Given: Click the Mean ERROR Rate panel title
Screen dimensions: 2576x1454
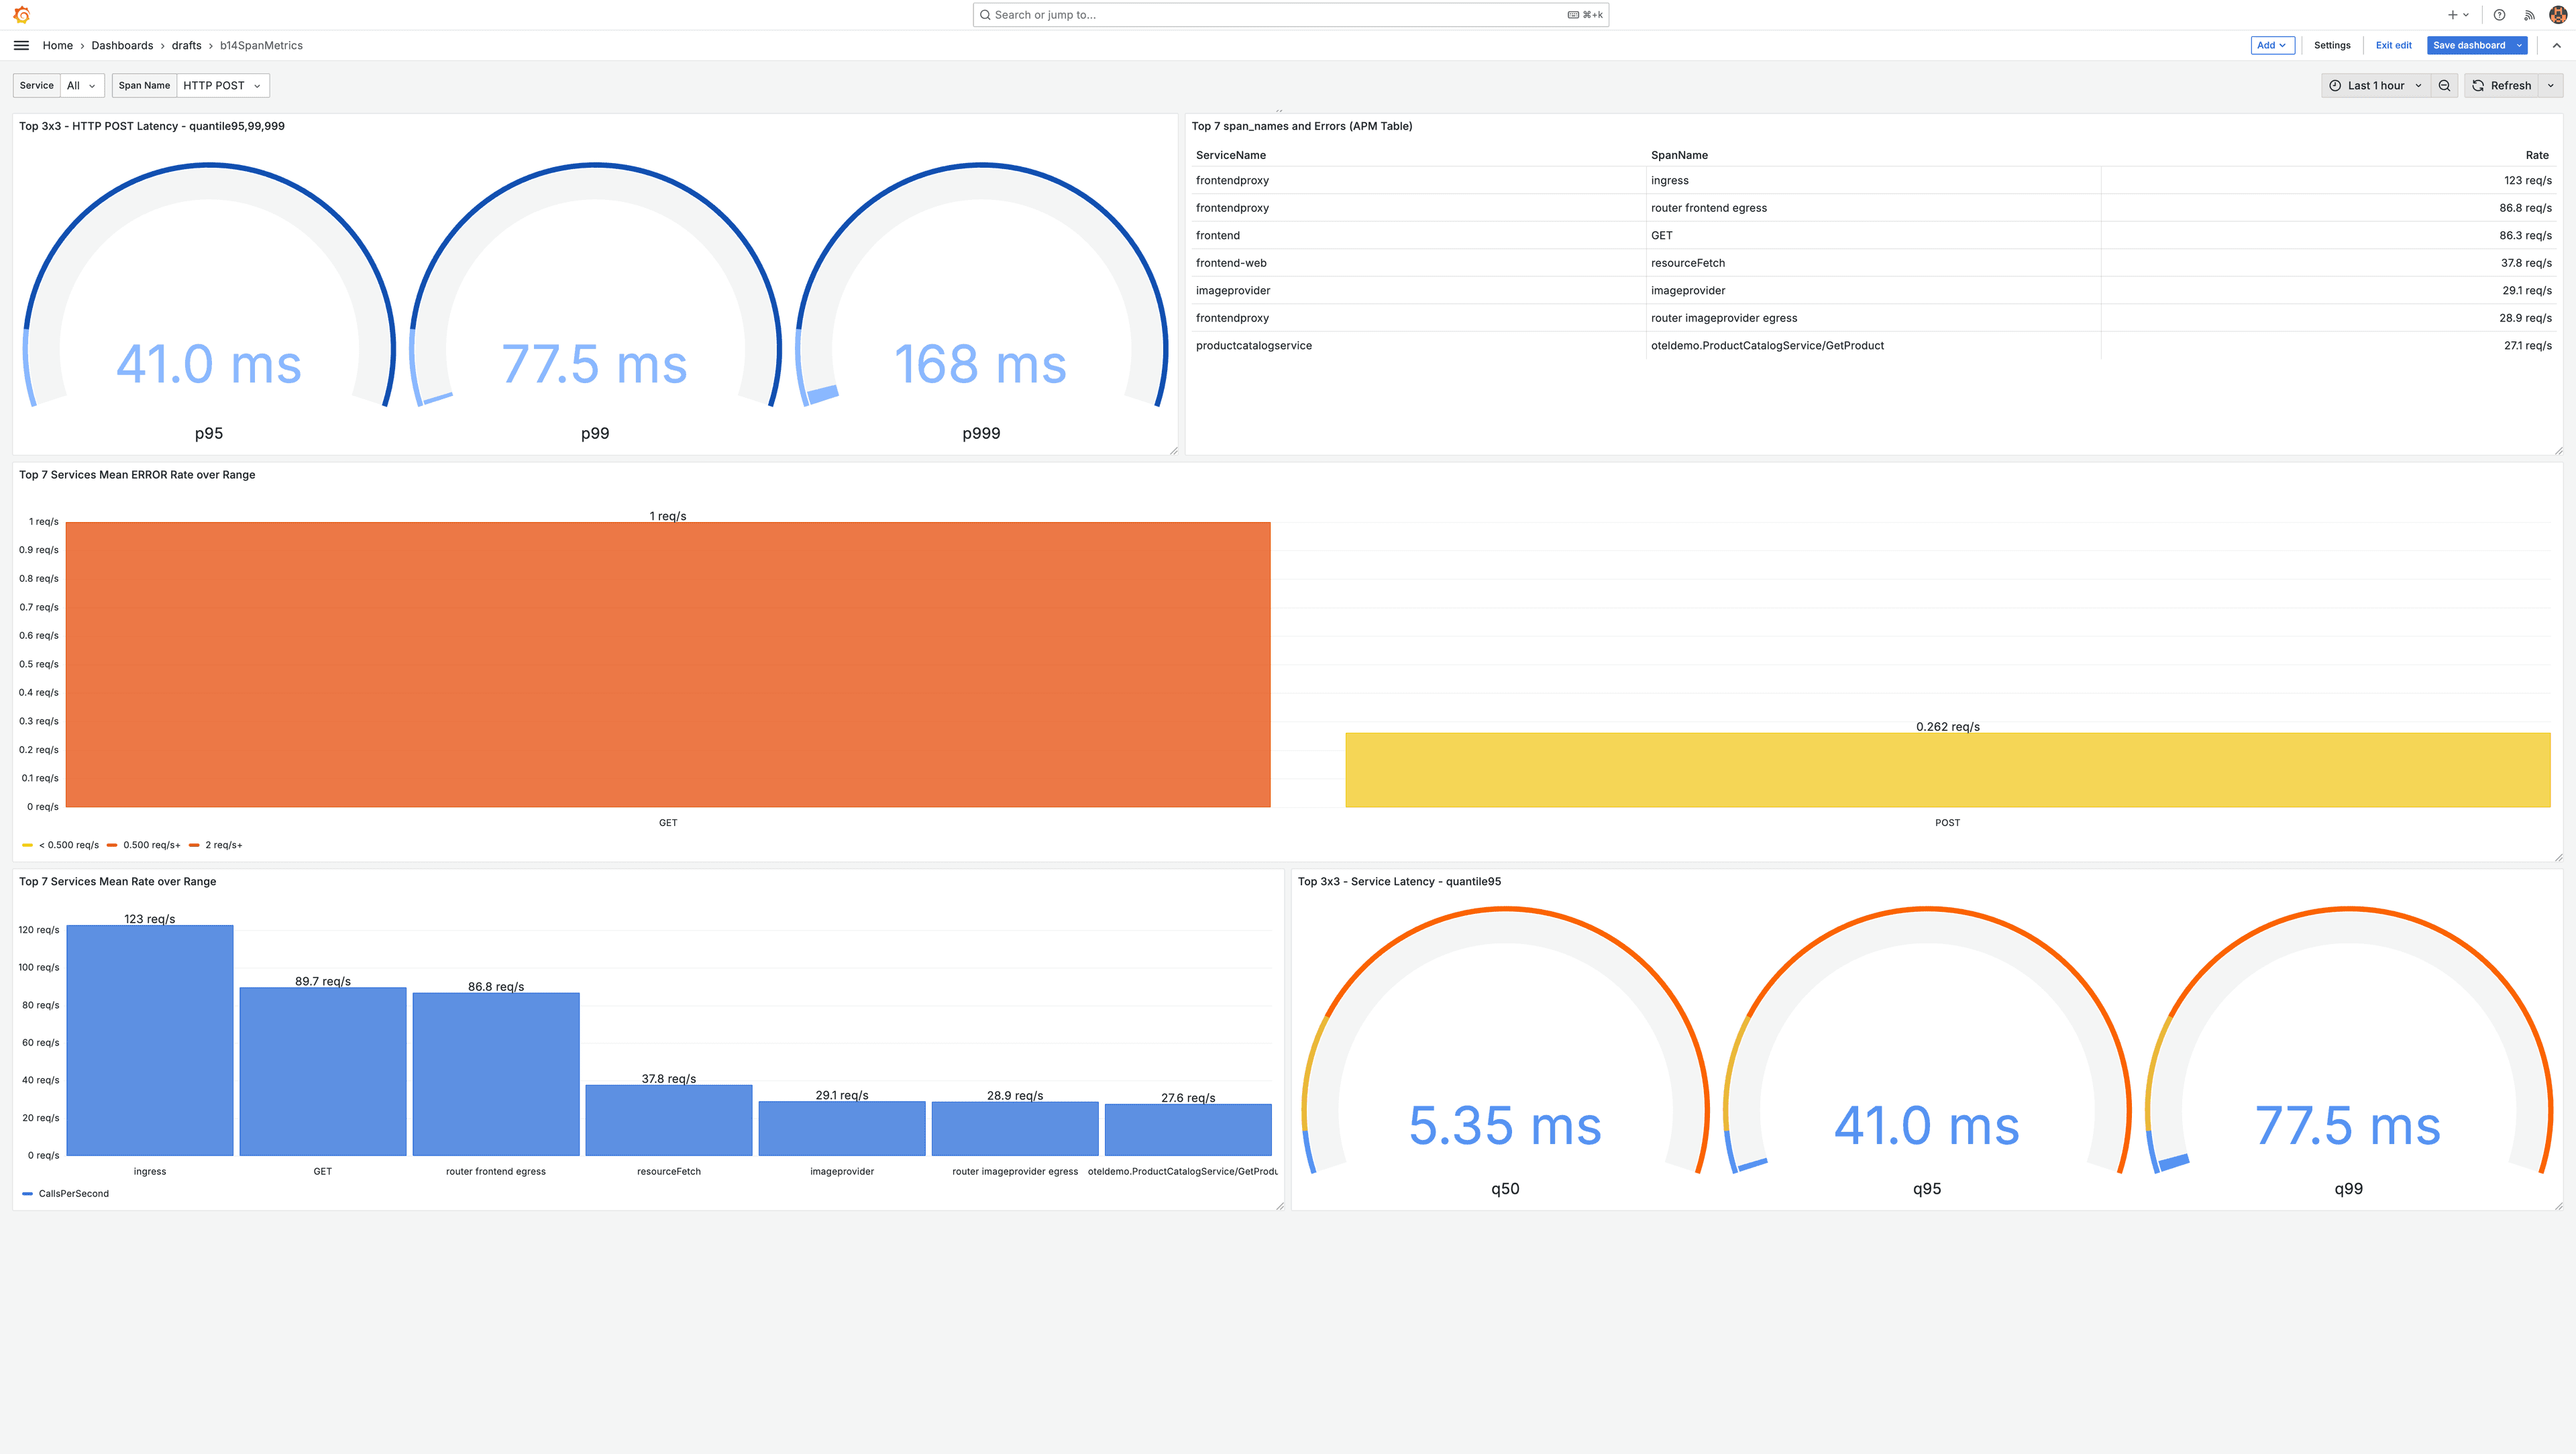Looking at the screenshot, I should [137, 475].
